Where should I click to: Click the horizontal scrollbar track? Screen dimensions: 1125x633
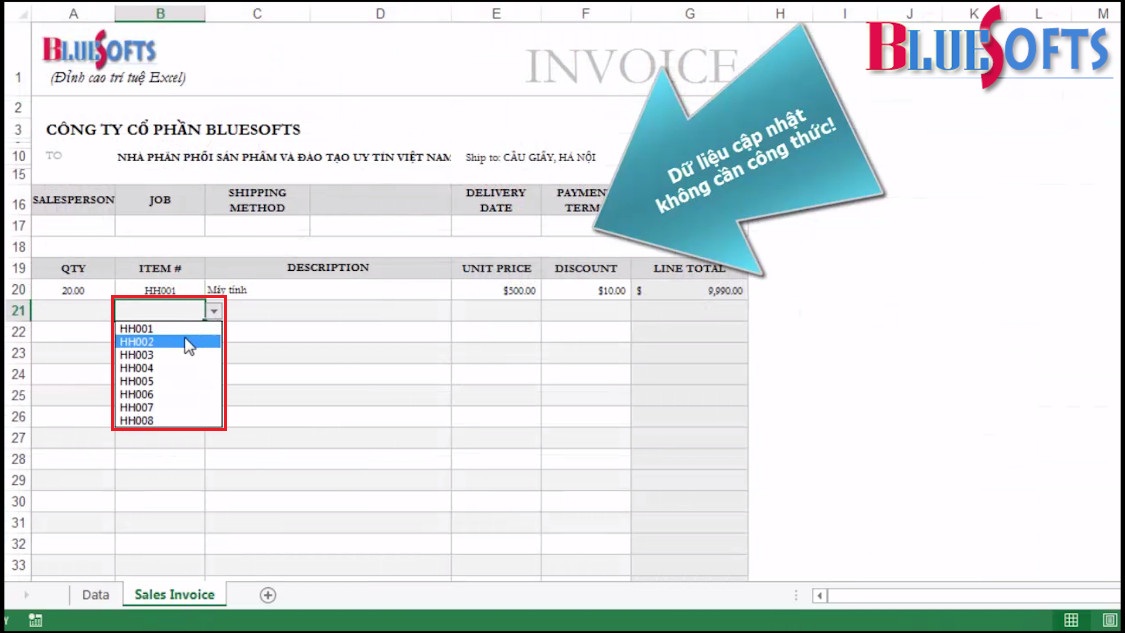point(960,595)
